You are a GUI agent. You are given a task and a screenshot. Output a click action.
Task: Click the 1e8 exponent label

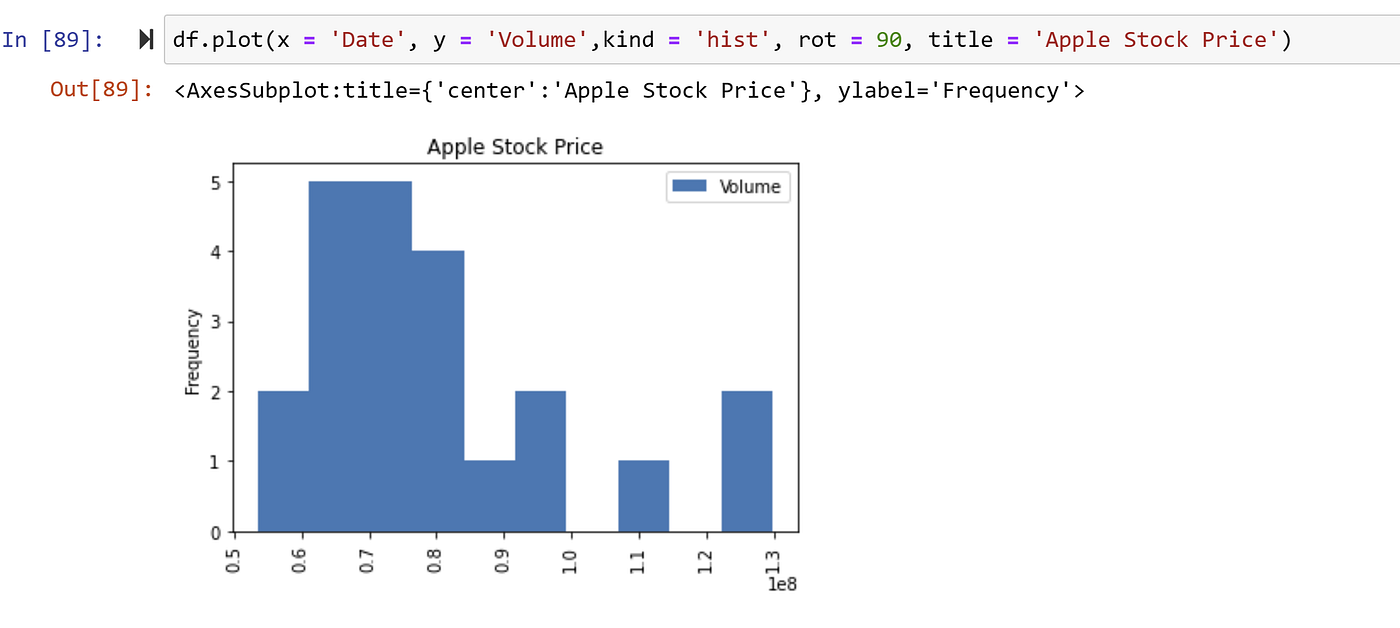(784, 584)
